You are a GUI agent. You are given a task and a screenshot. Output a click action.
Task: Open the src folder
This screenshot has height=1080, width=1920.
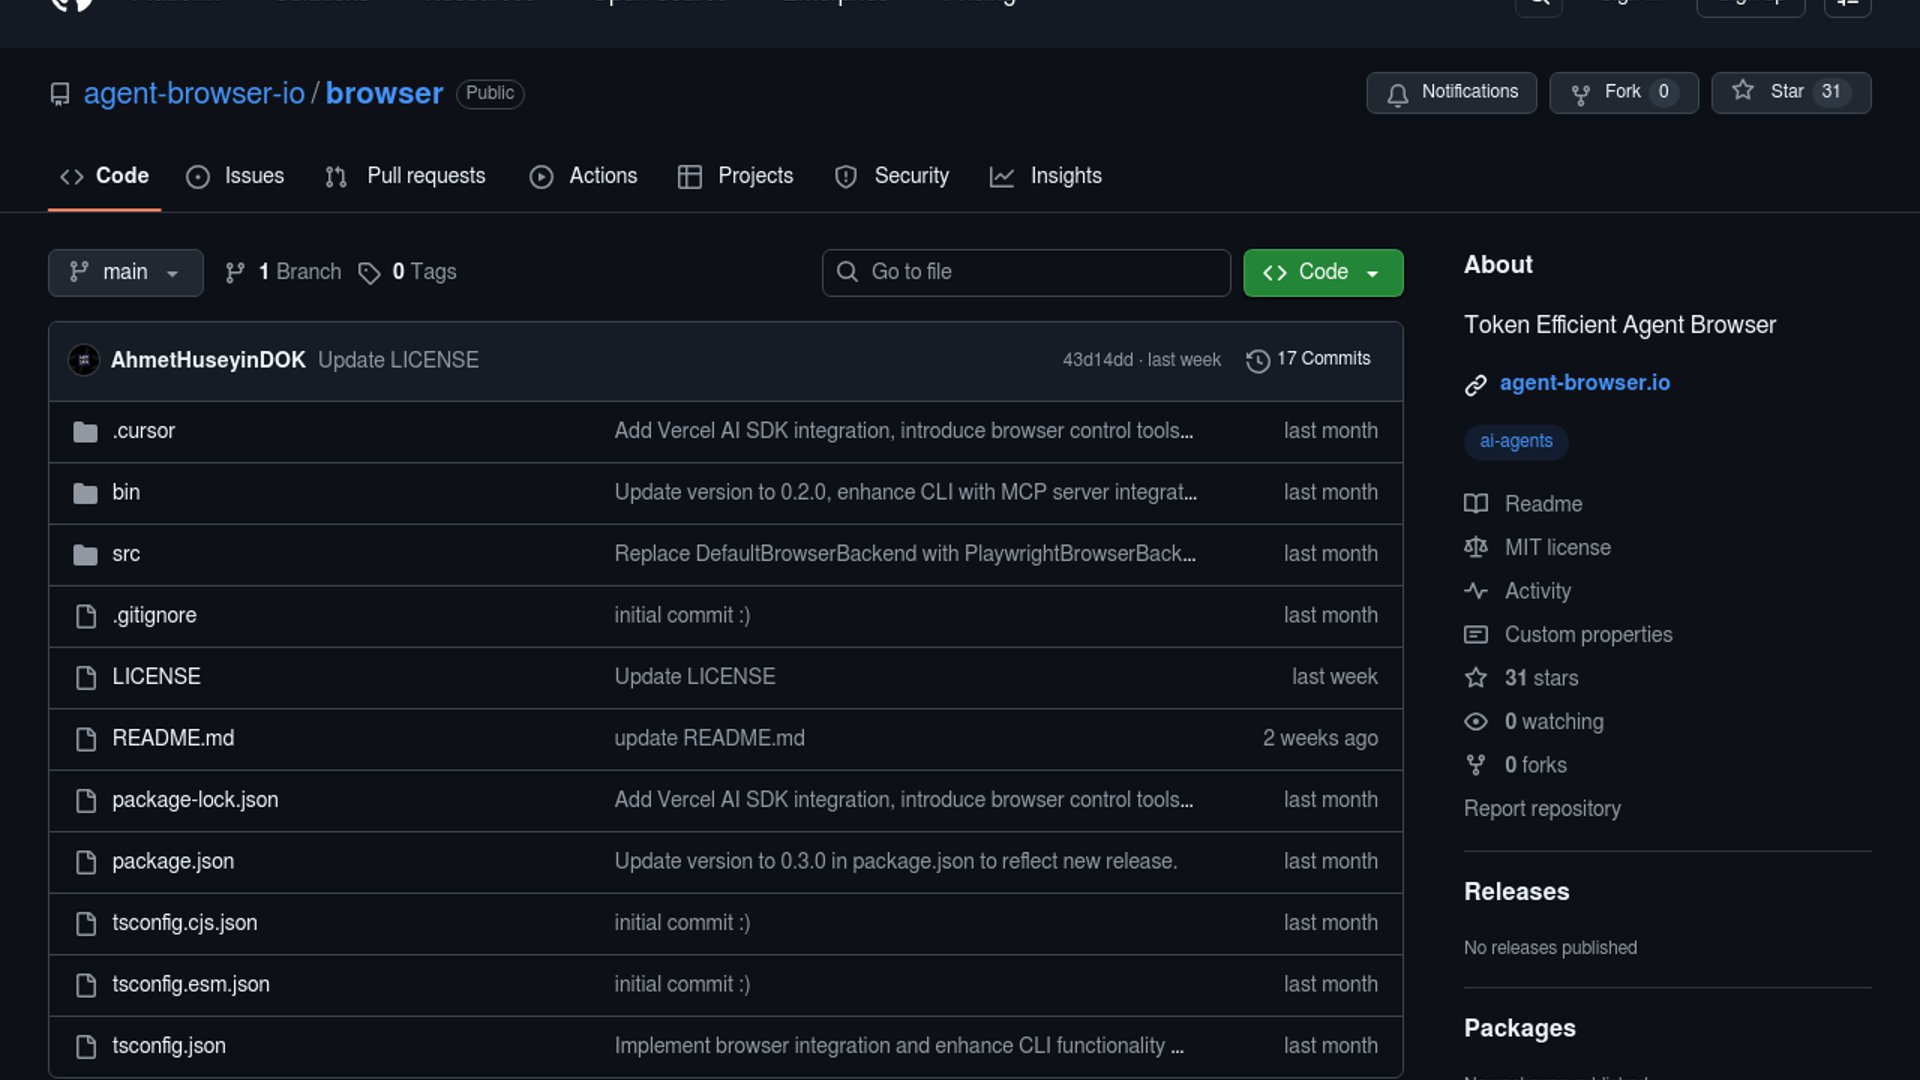[126, 554]
